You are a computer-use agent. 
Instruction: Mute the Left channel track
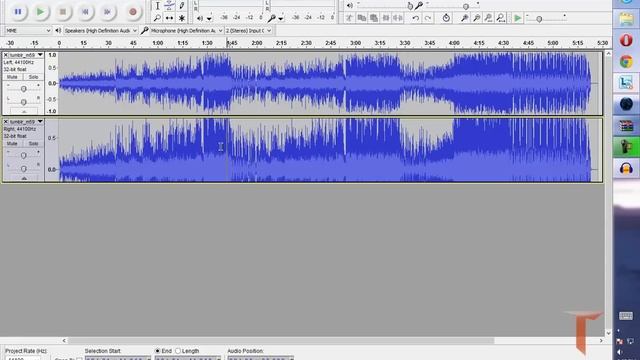(12, 77)
